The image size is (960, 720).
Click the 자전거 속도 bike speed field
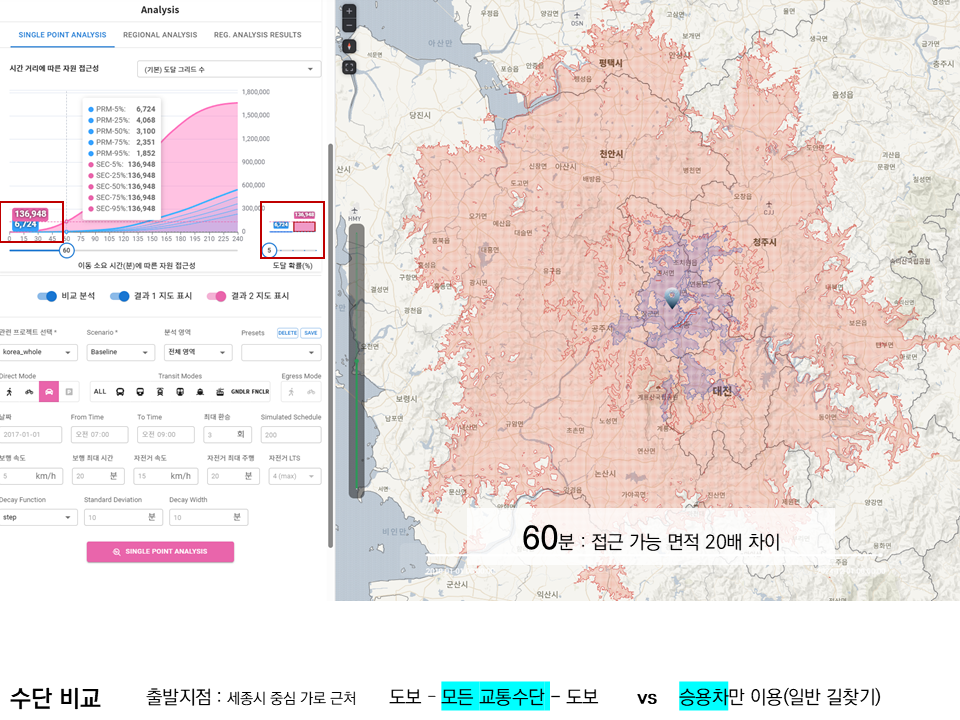[165, 476]
